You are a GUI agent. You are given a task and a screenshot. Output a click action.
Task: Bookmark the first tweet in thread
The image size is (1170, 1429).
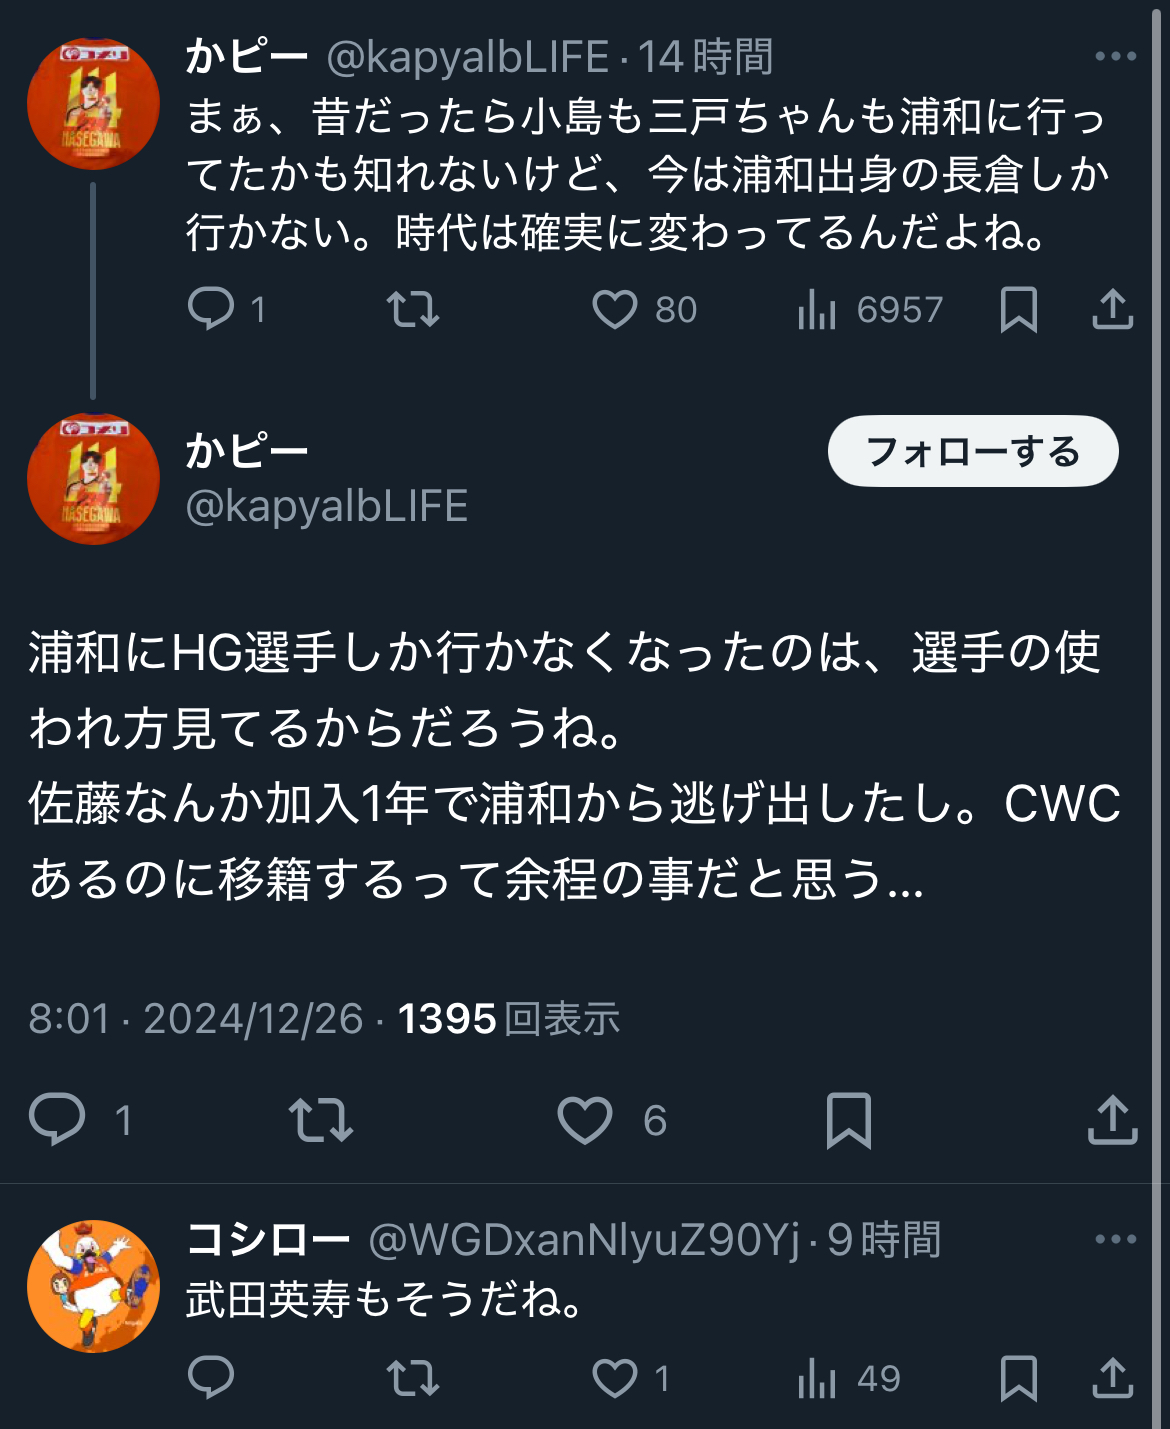pyautogui.click(x=1019, y=310)
